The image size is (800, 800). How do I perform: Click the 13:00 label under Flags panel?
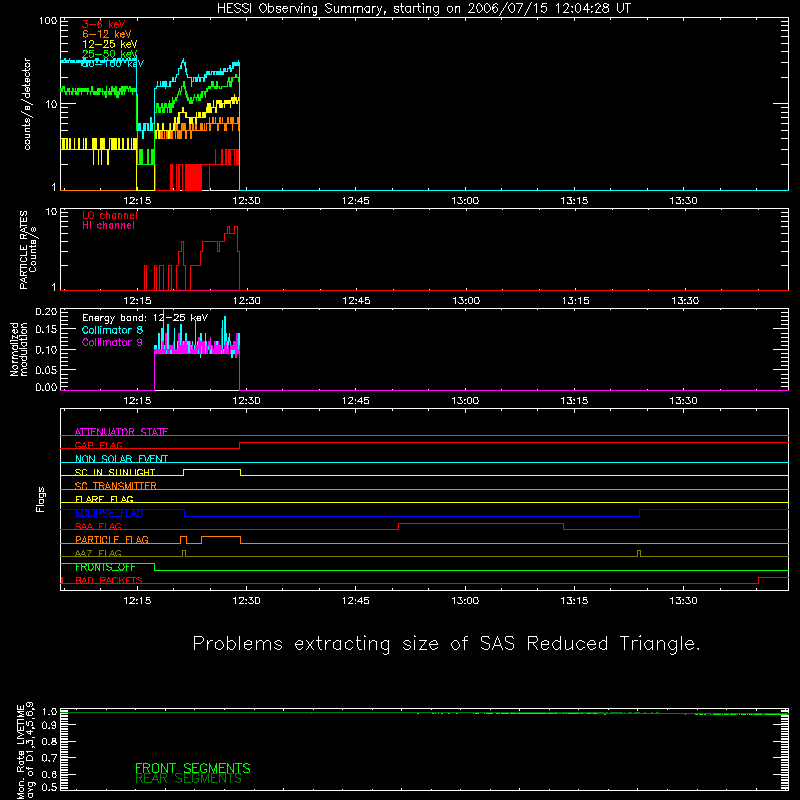465,601
